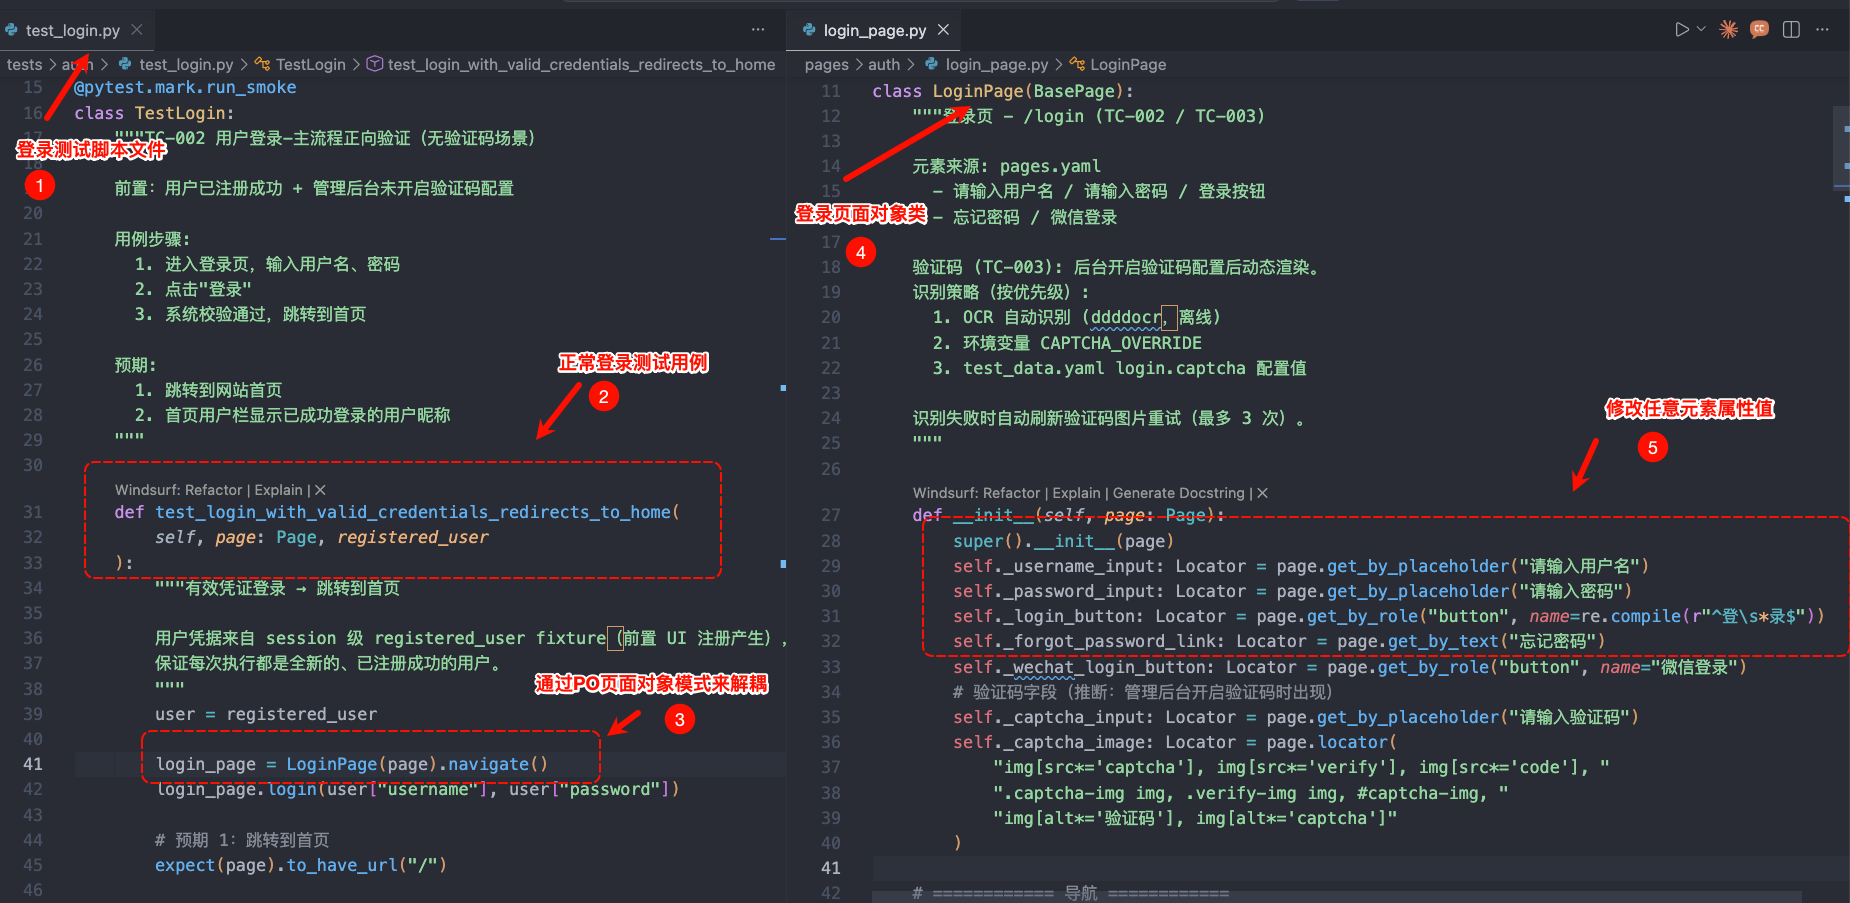Click 'ddddocr' word in docstring
The image size is (1850, 903).
pos(1126,317)
